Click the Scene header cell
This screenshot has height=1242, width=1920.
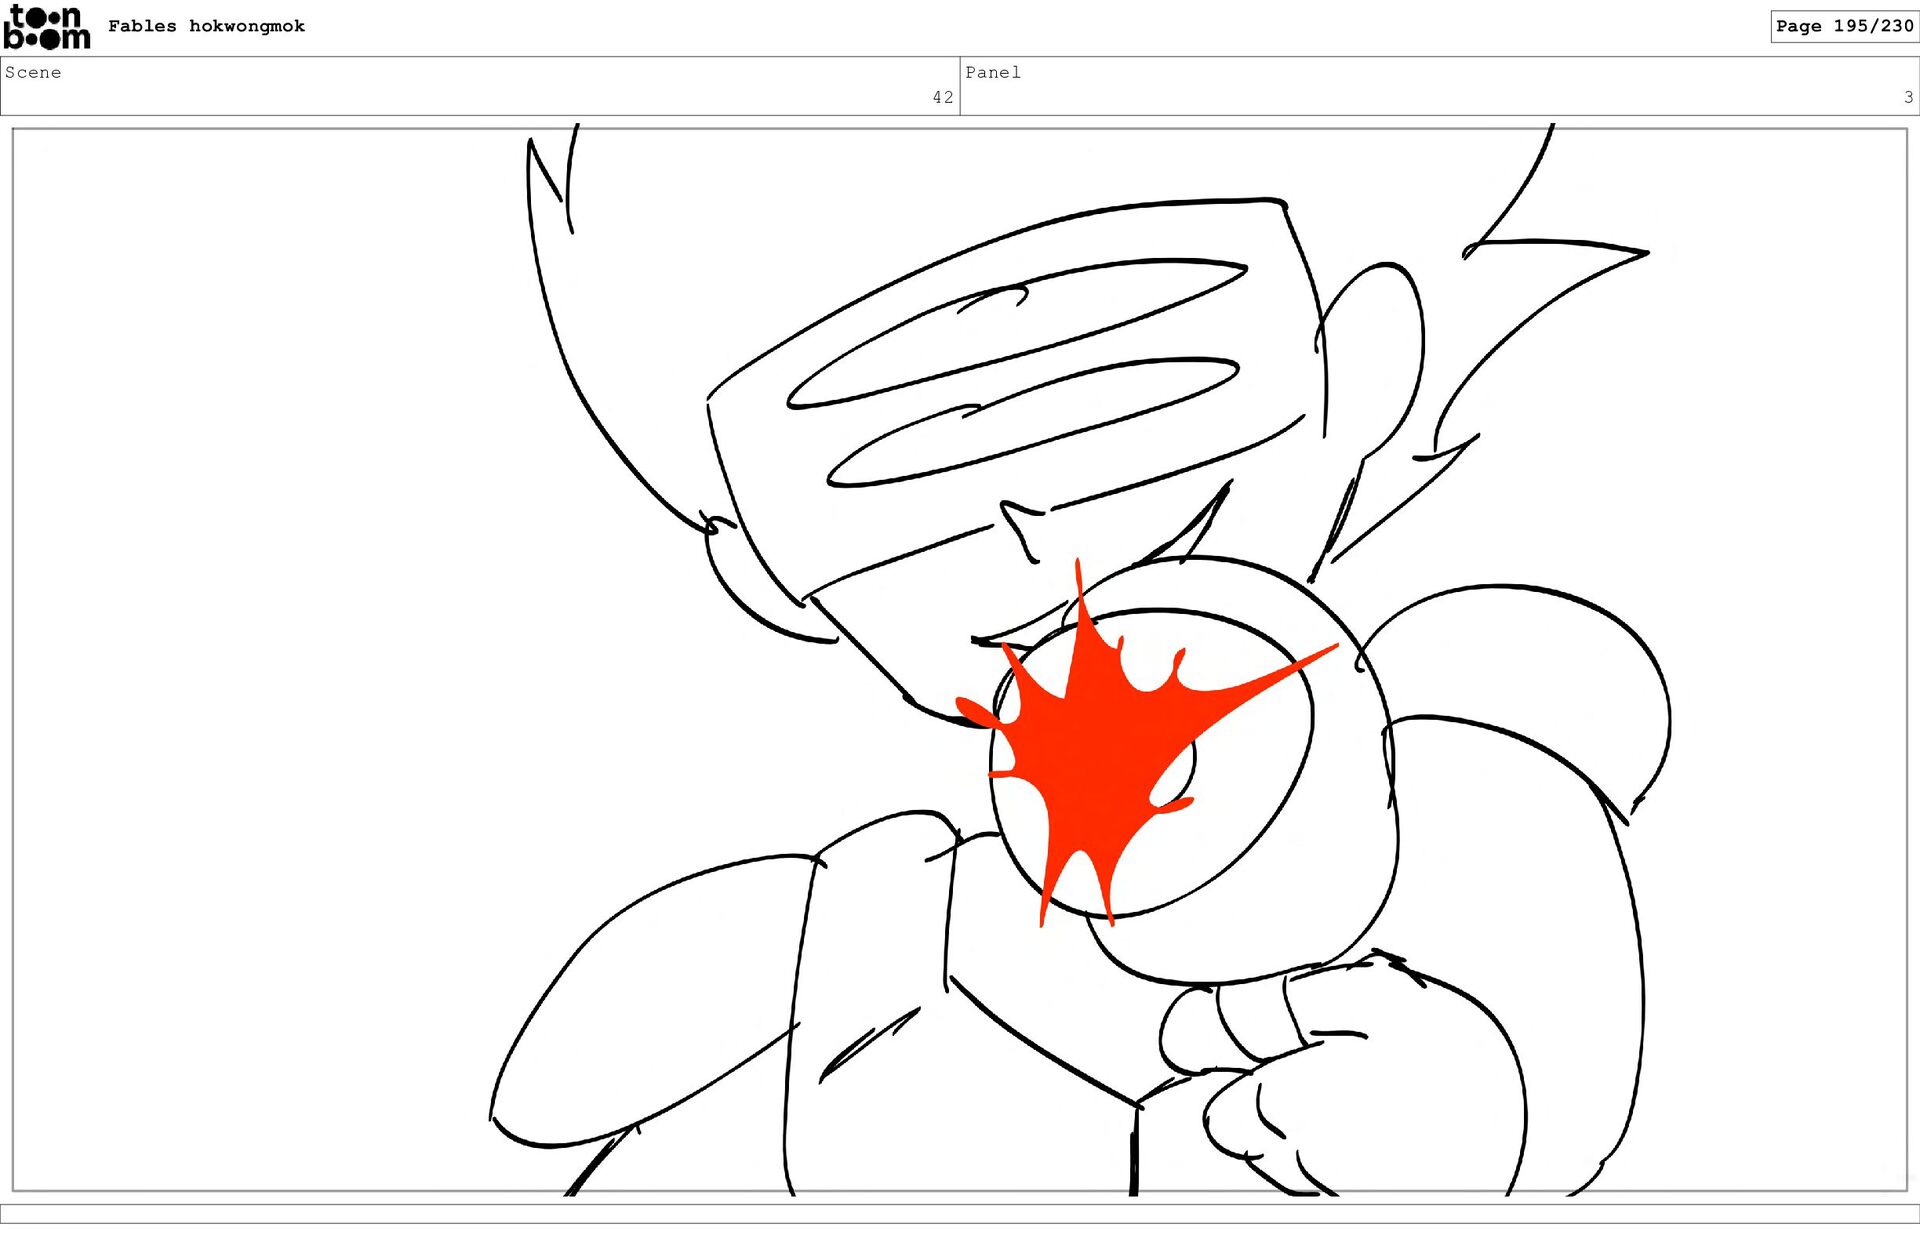[x=480, y=86]
